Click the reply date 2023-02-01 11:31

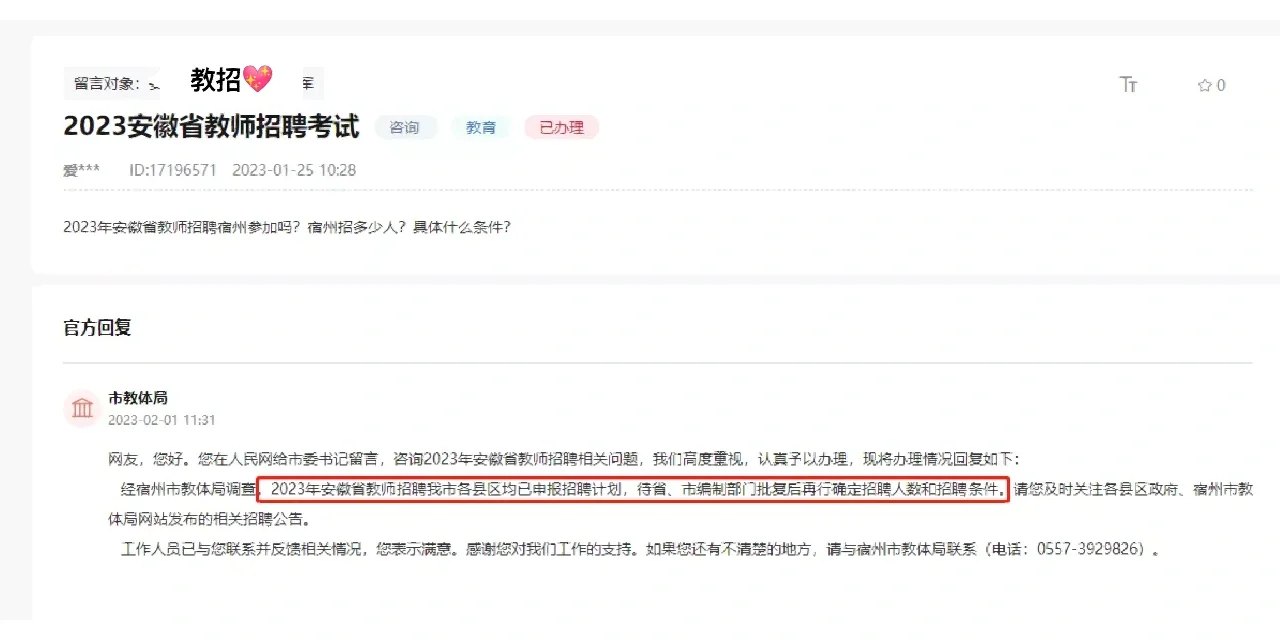(161, 420)
